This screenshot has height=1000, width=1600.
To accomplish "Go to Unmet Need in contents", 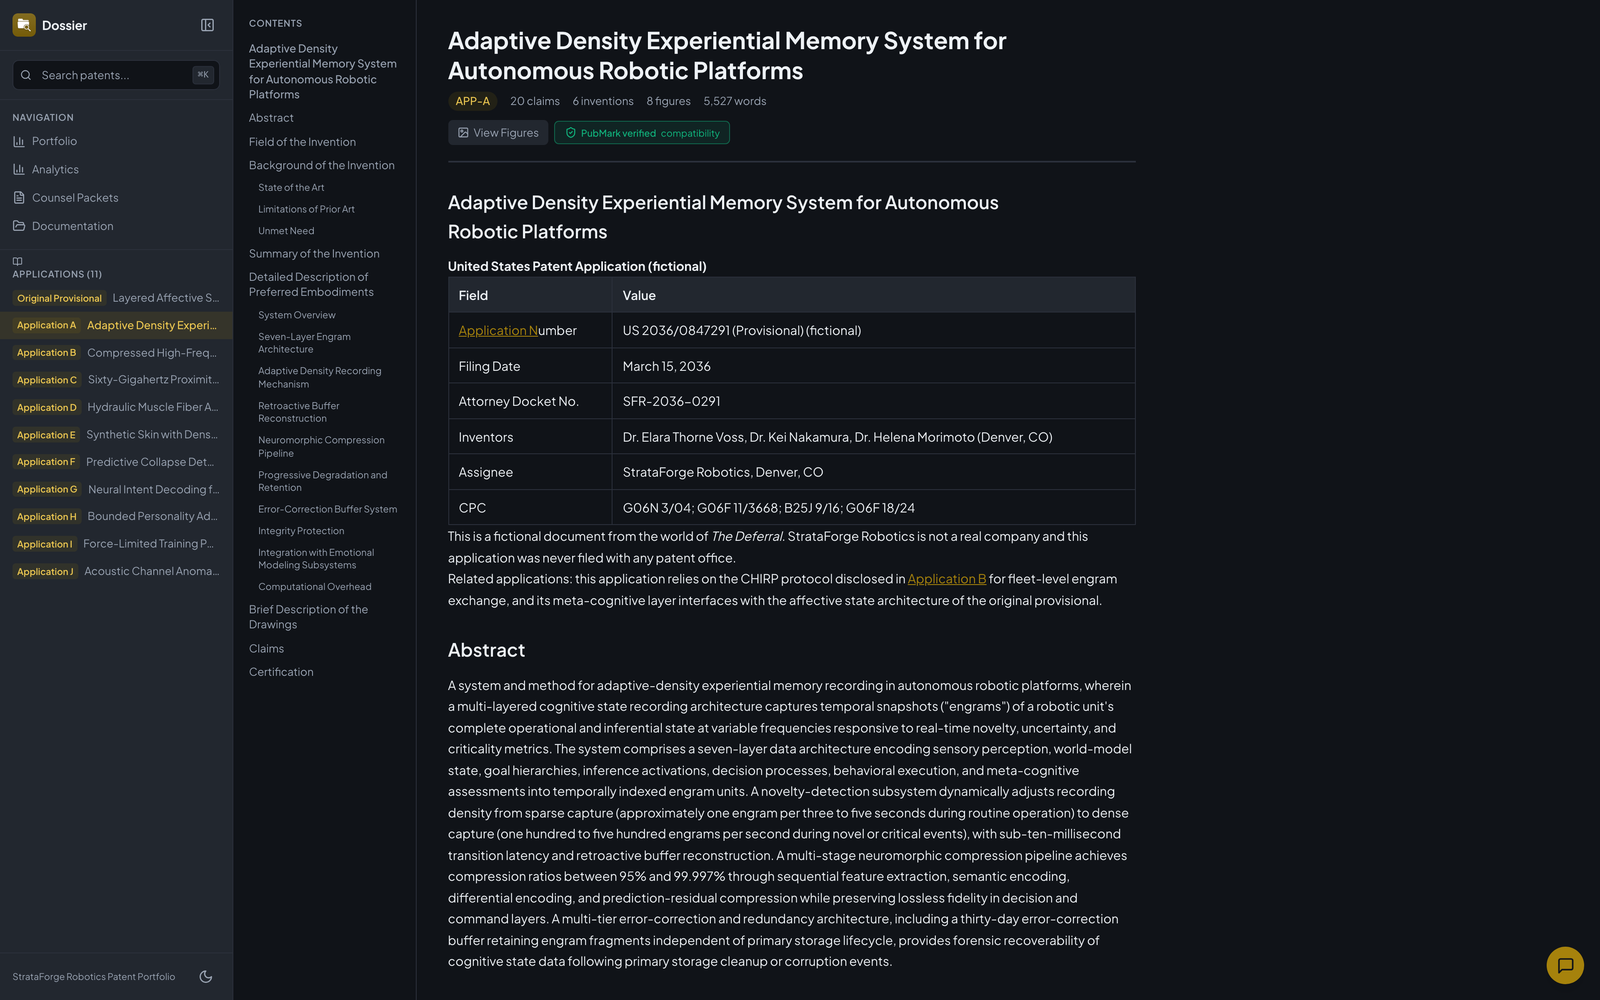I will [286, 231].
